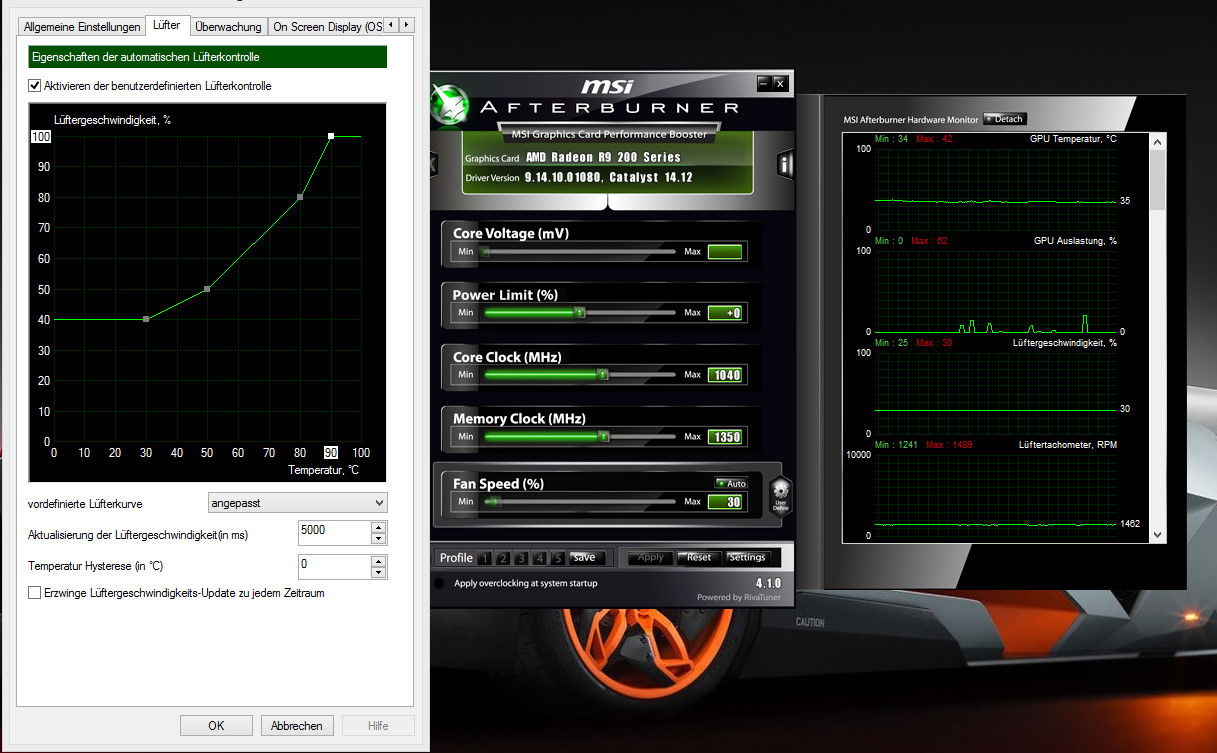Click the Detach button in Hardware Monitor

coord(1004,119)
